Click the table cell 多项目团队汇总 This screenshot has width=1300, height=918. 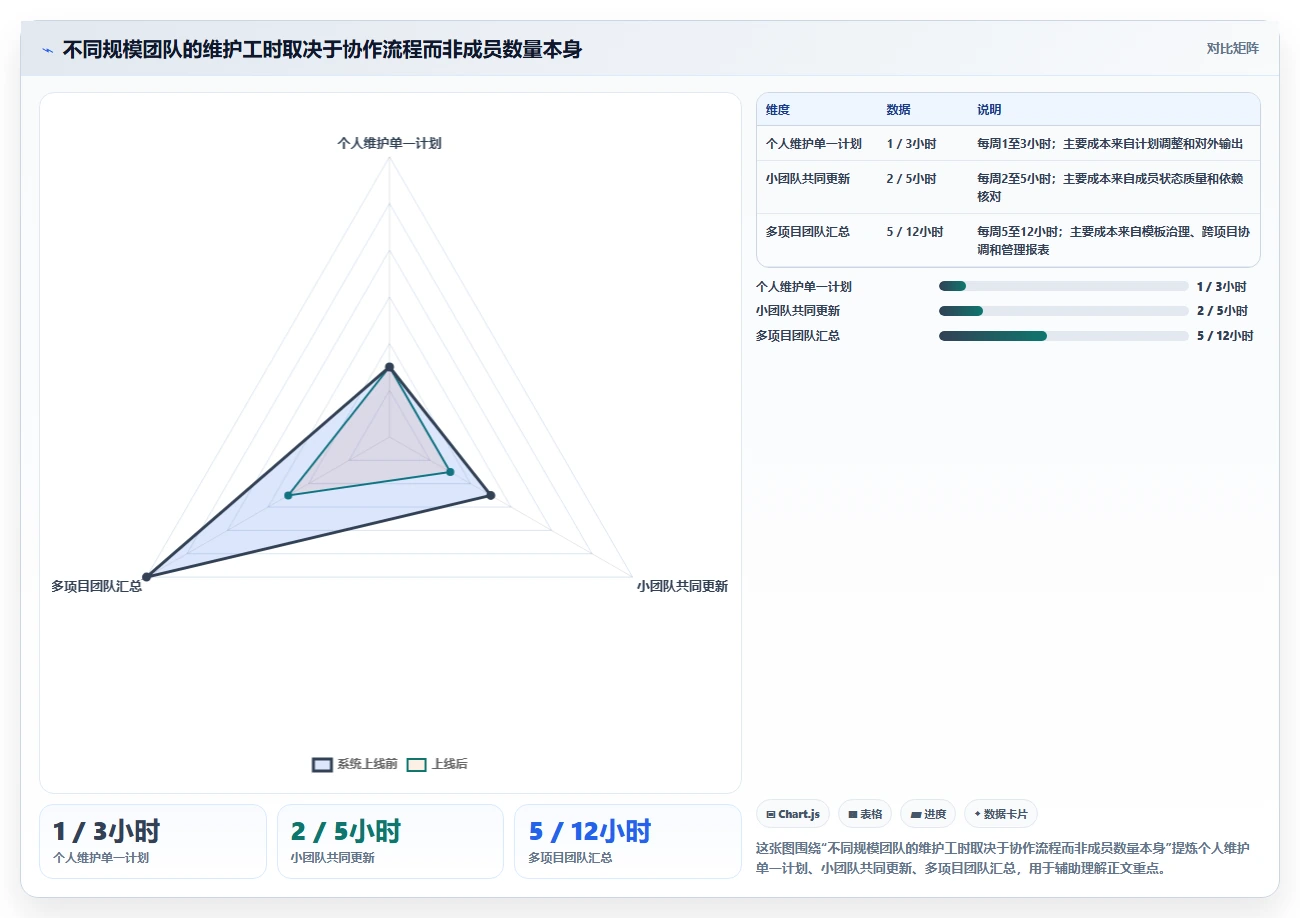pos(808,232)
